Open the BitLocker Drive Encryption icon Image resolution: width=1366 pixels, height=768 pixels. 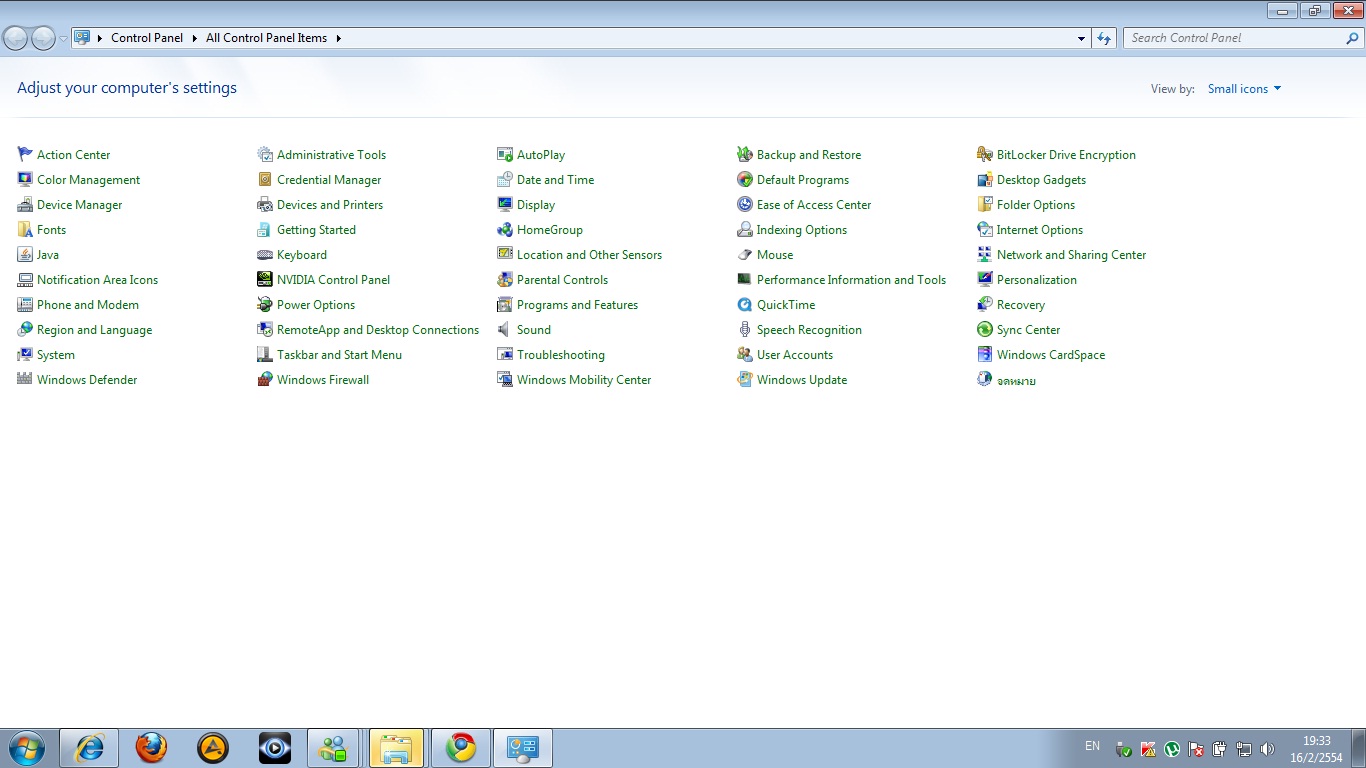tap(985, 154)
